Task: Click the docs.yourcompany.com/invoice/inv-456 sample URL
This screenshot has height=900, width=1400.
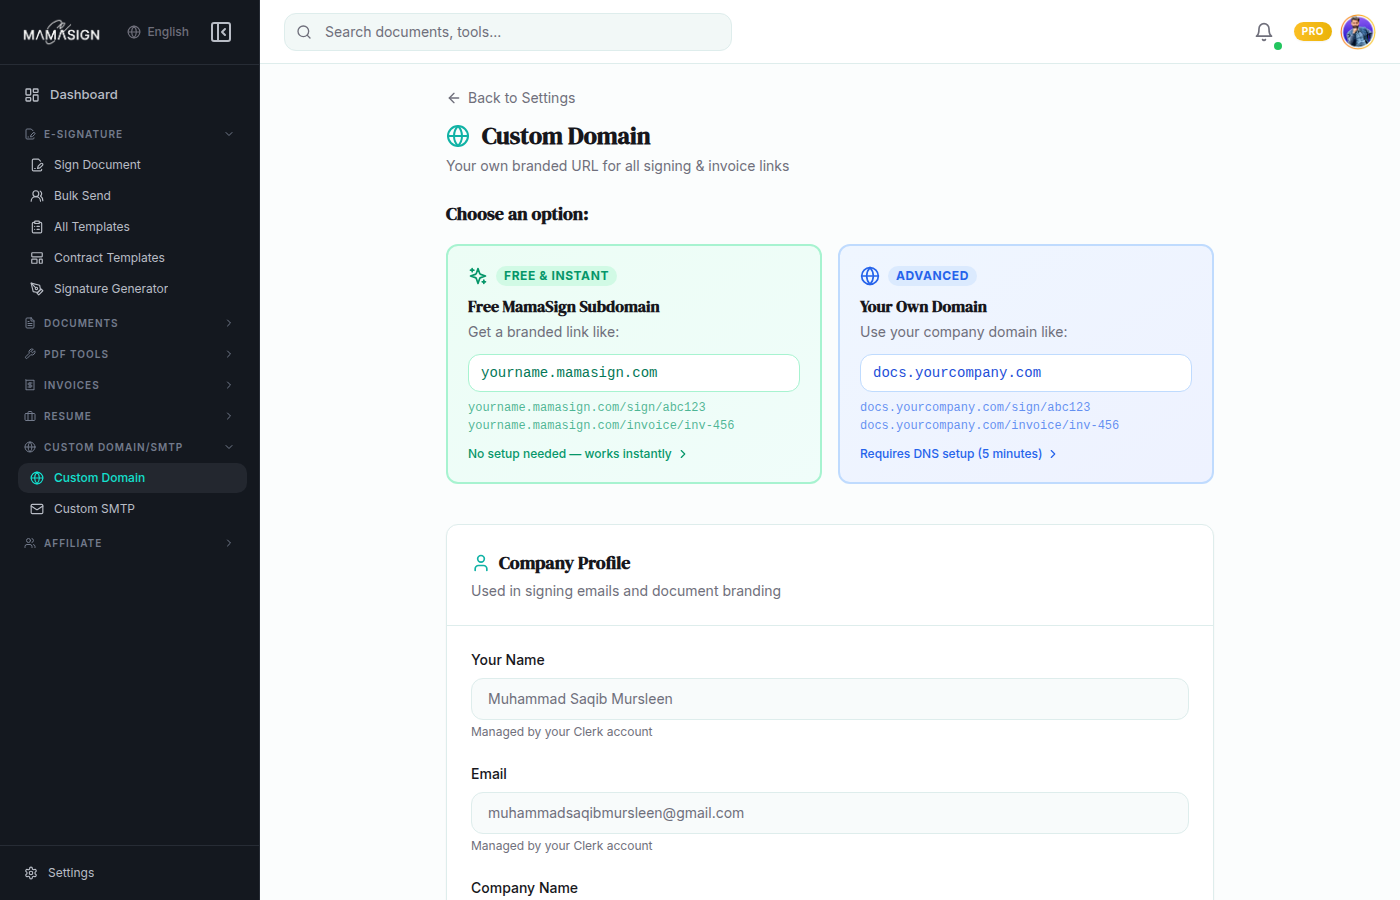Action: [x=989, y=425]
